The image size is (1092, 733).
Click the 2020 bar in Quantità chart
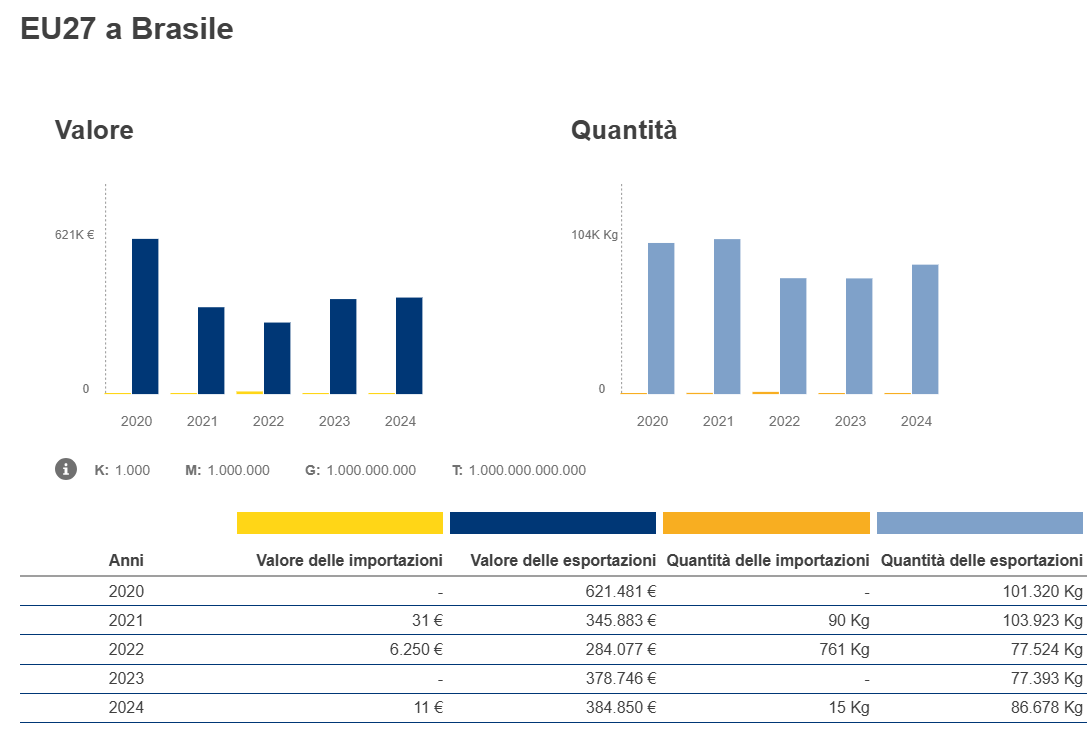click(661, 318)
